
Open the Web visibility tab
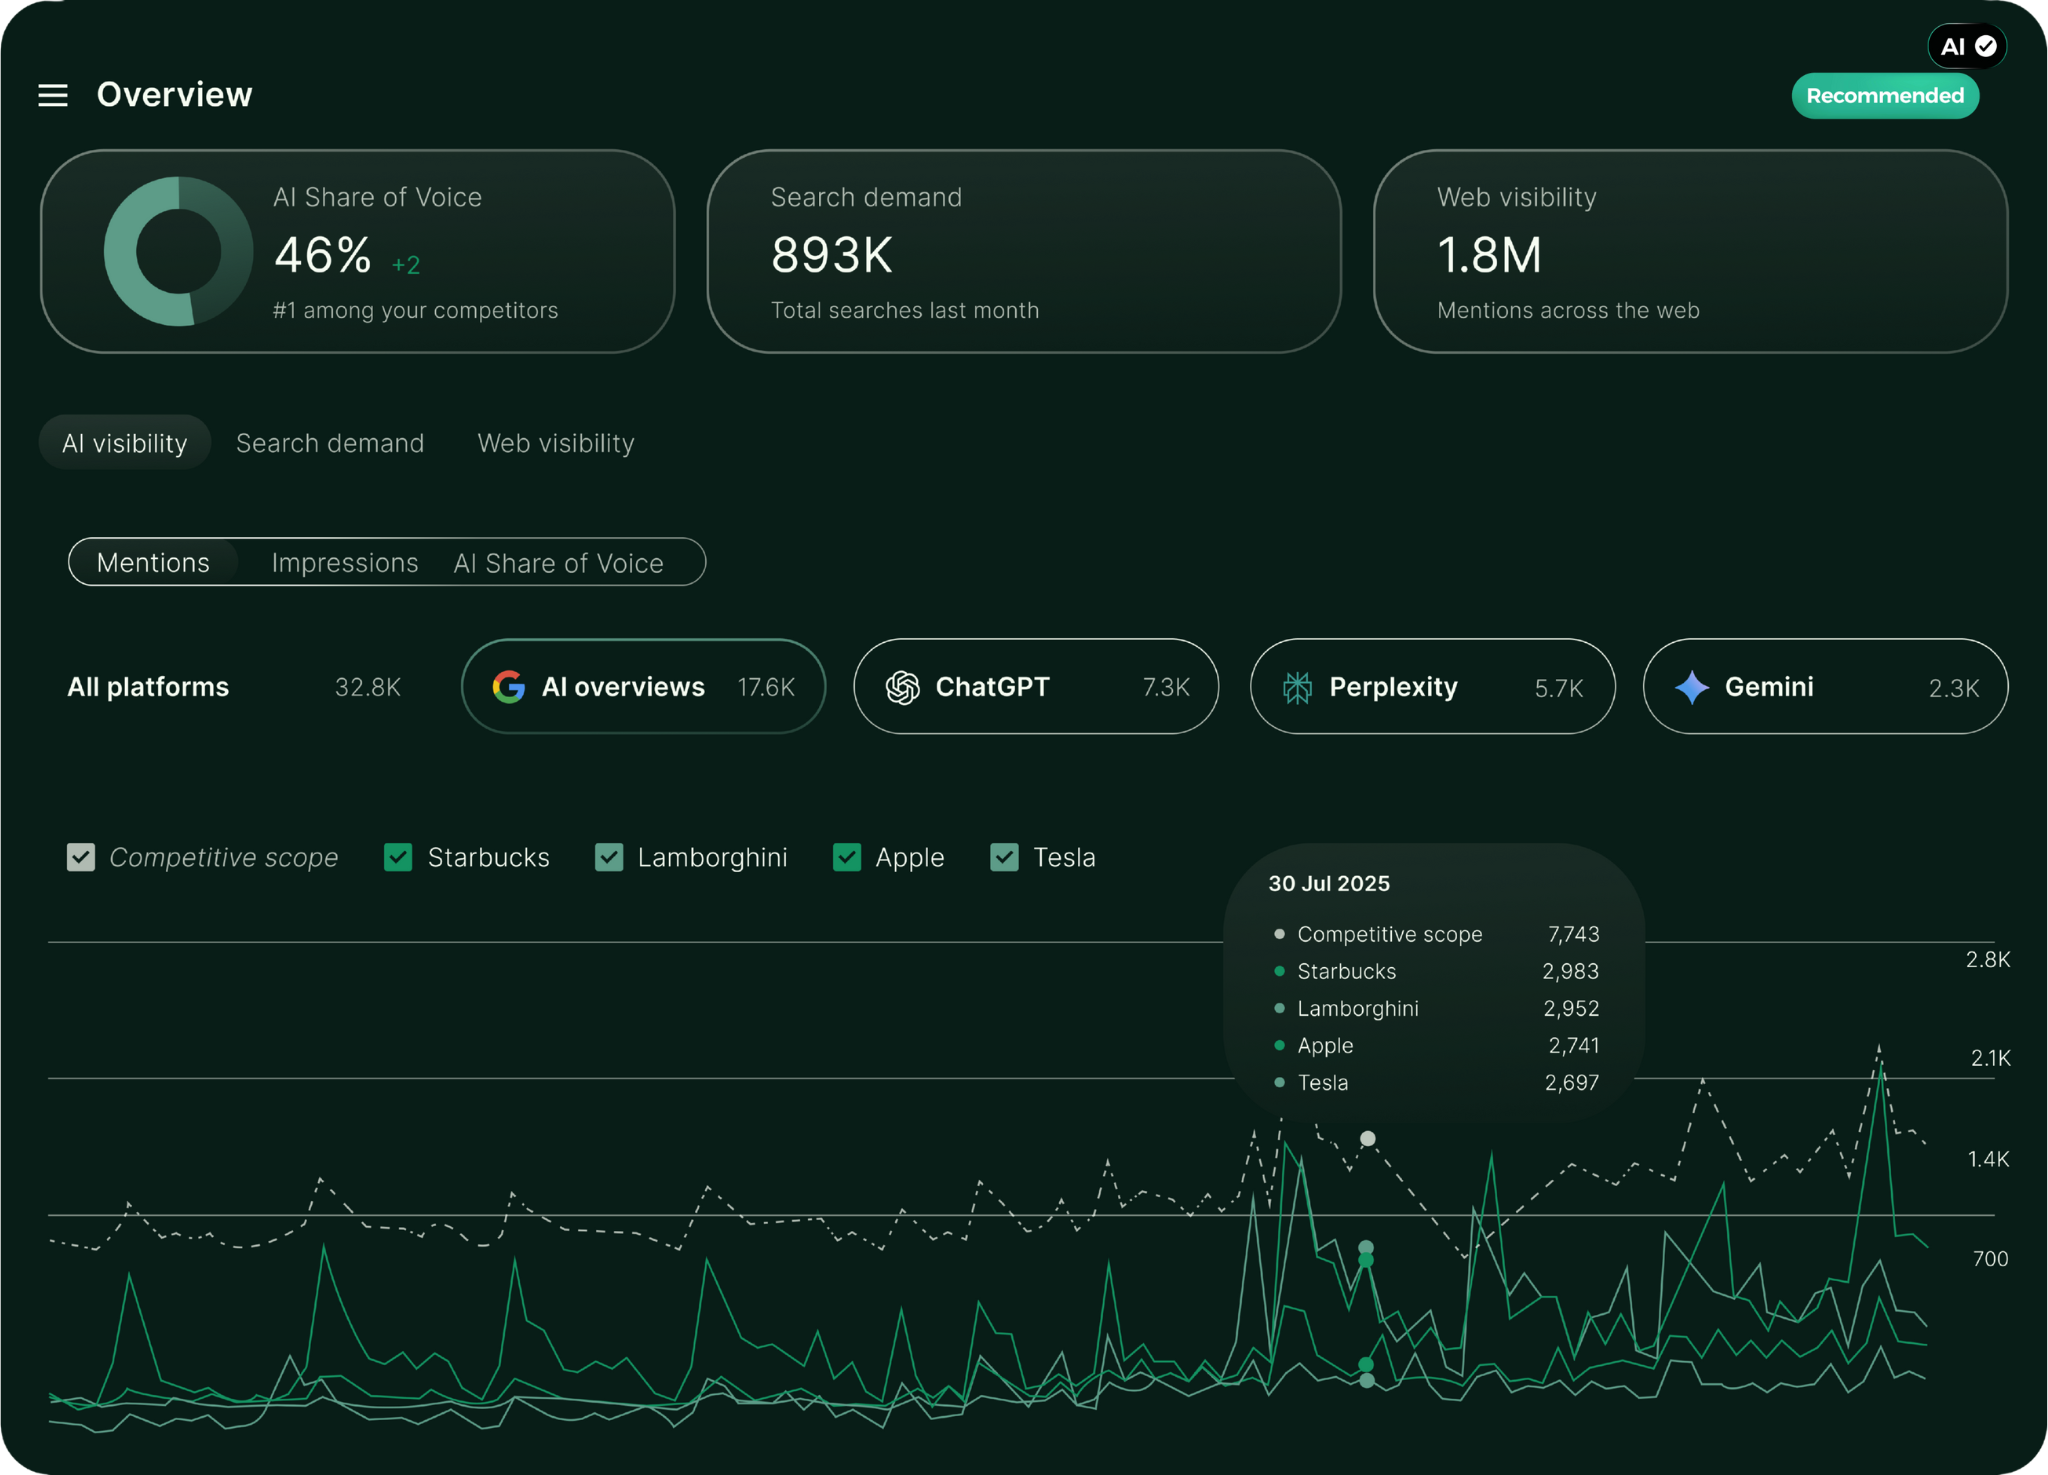(x=556, y=442)
